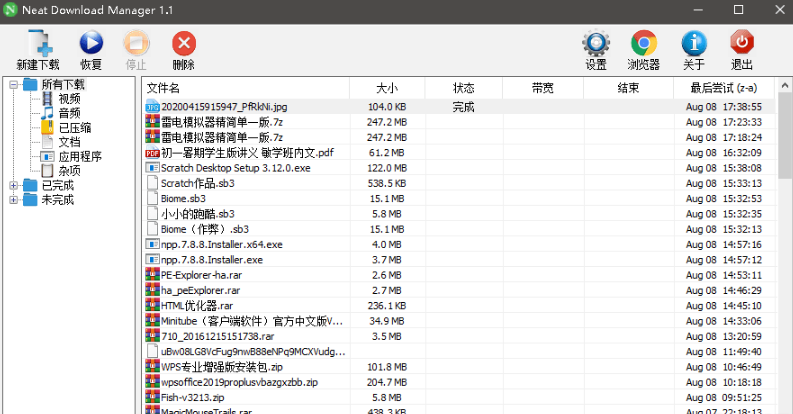Screen dimensions: 793x414
Task: Open Settings (设置) gear icon
Action: [x=596, y=44]
